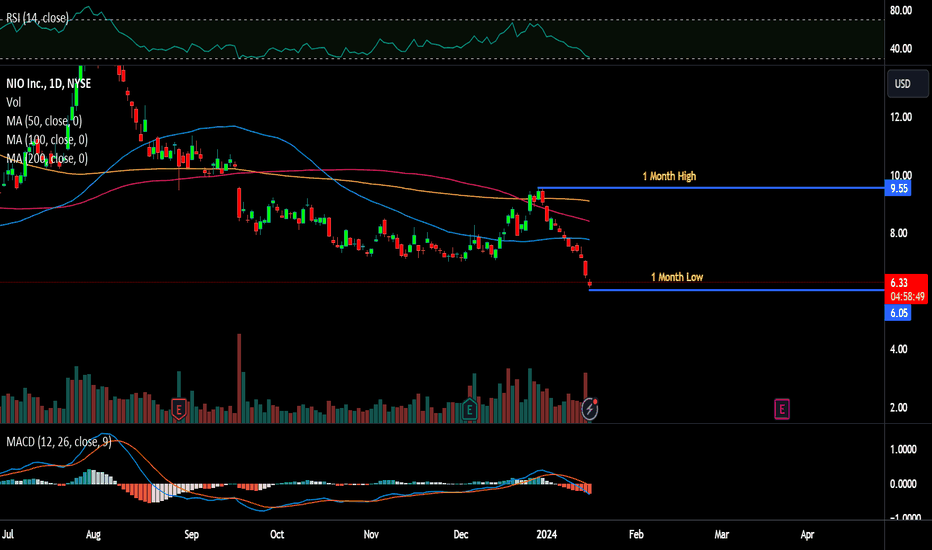Click the Nov label on time axis
The height and width of the screenshot is (550, 932).
pos(371,535)
